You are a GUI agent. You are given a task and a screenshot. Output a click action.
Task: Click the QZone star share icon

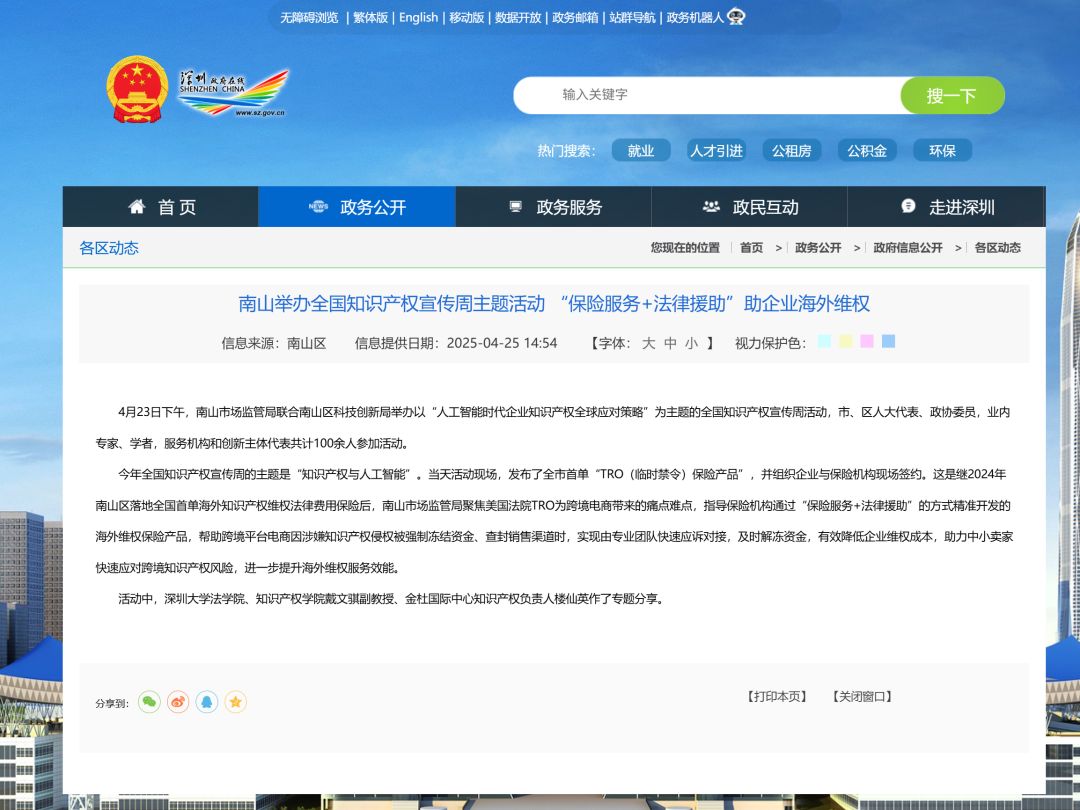tap(236, 702)
